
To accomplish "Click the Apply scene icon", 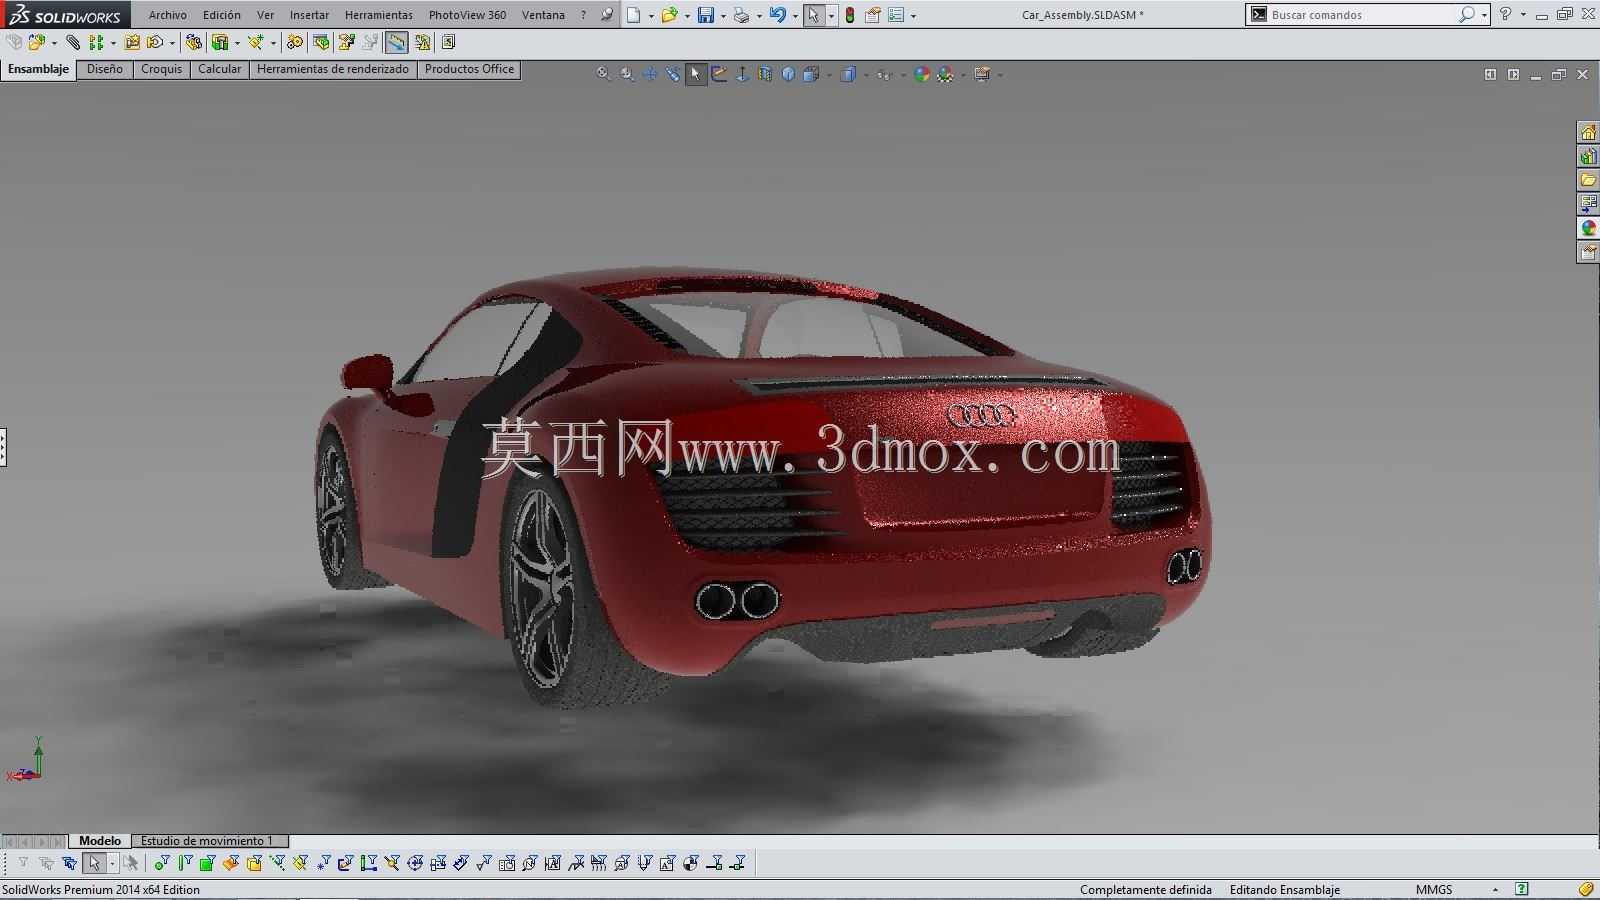I will tap(945, 74).
